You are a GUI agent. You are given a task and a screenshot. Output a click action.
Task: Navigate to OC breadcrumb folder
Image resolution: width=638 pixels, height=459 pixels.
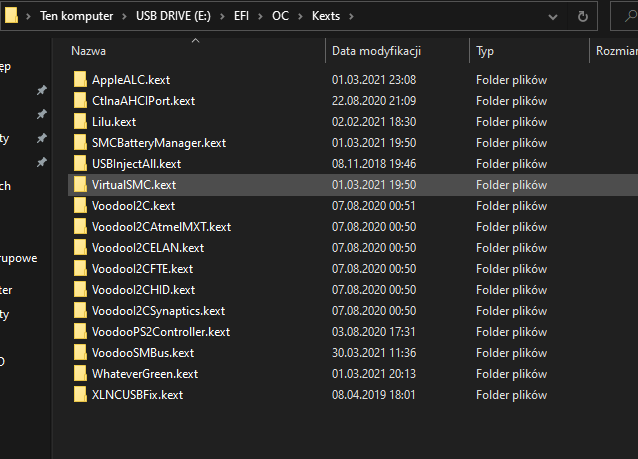pos(280,16)
